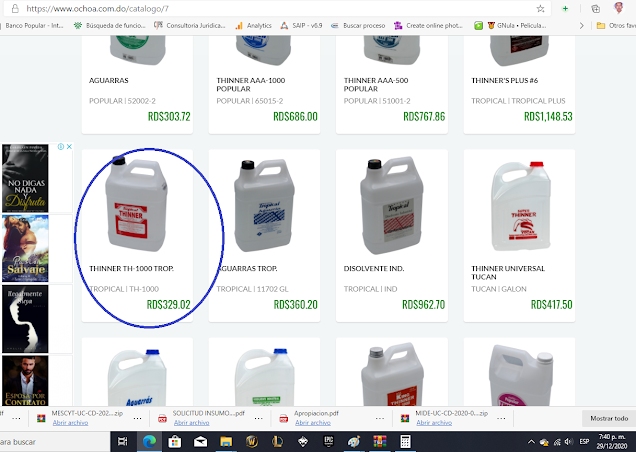
Task: Open options menu for the MIDE-UC-CD zip download
Action: point(501,418)
